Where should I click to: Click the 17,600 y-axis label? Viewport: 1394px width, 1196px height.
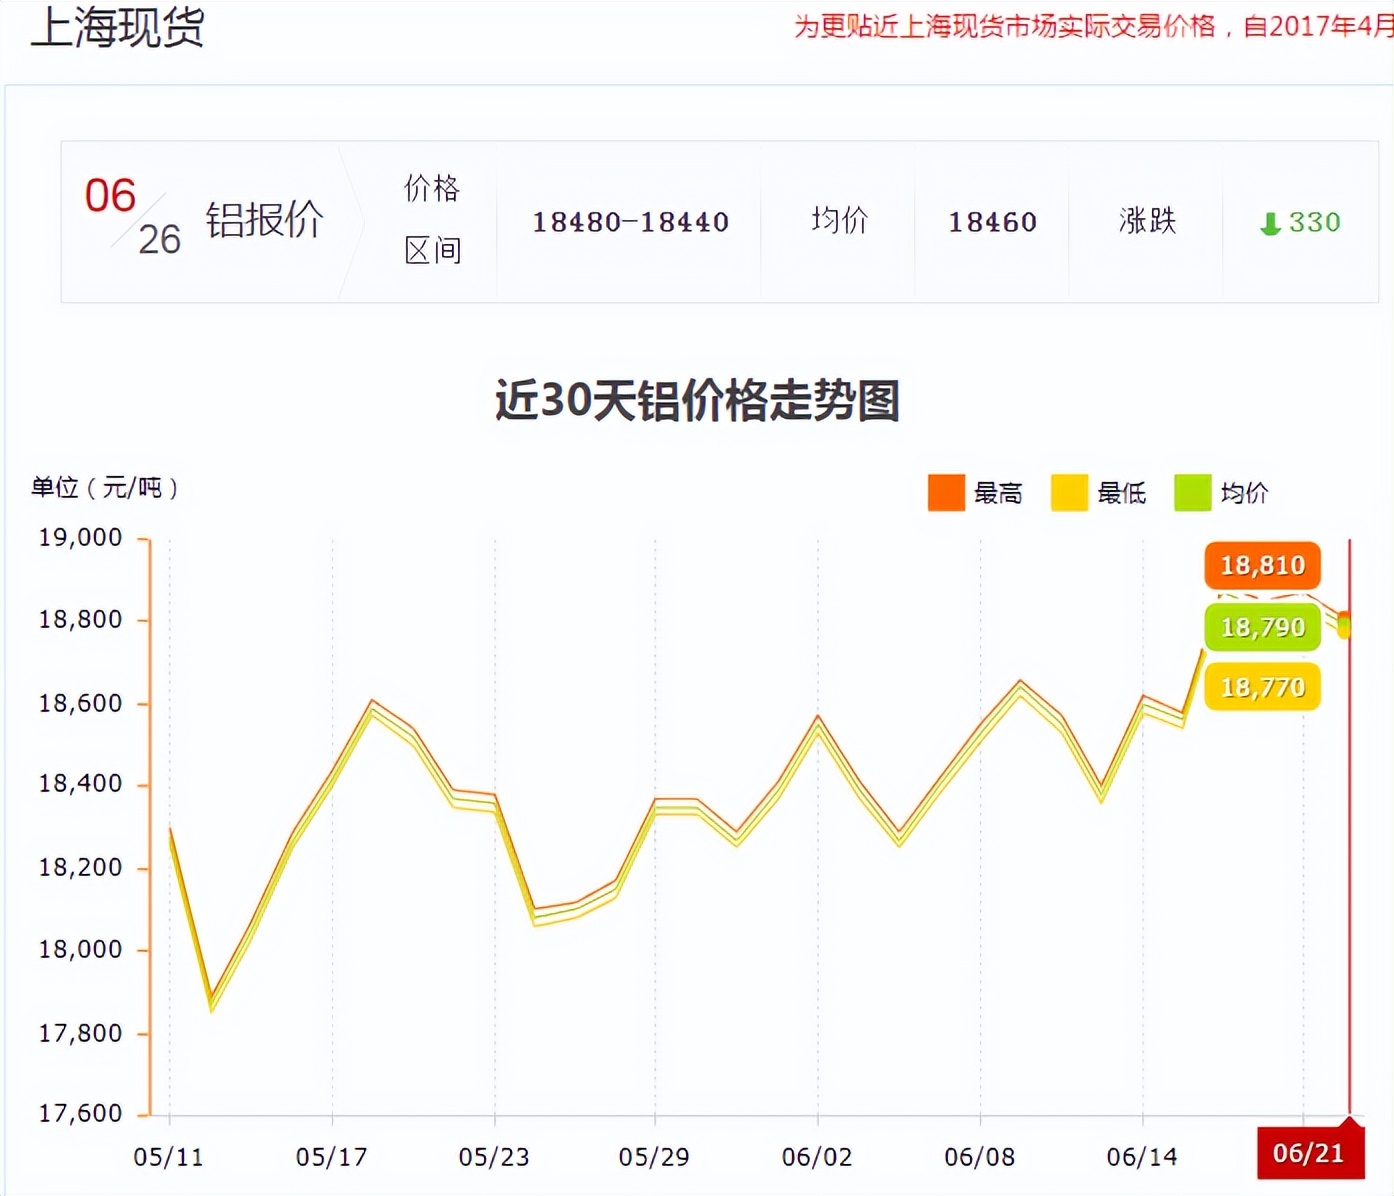point(80,1113)
